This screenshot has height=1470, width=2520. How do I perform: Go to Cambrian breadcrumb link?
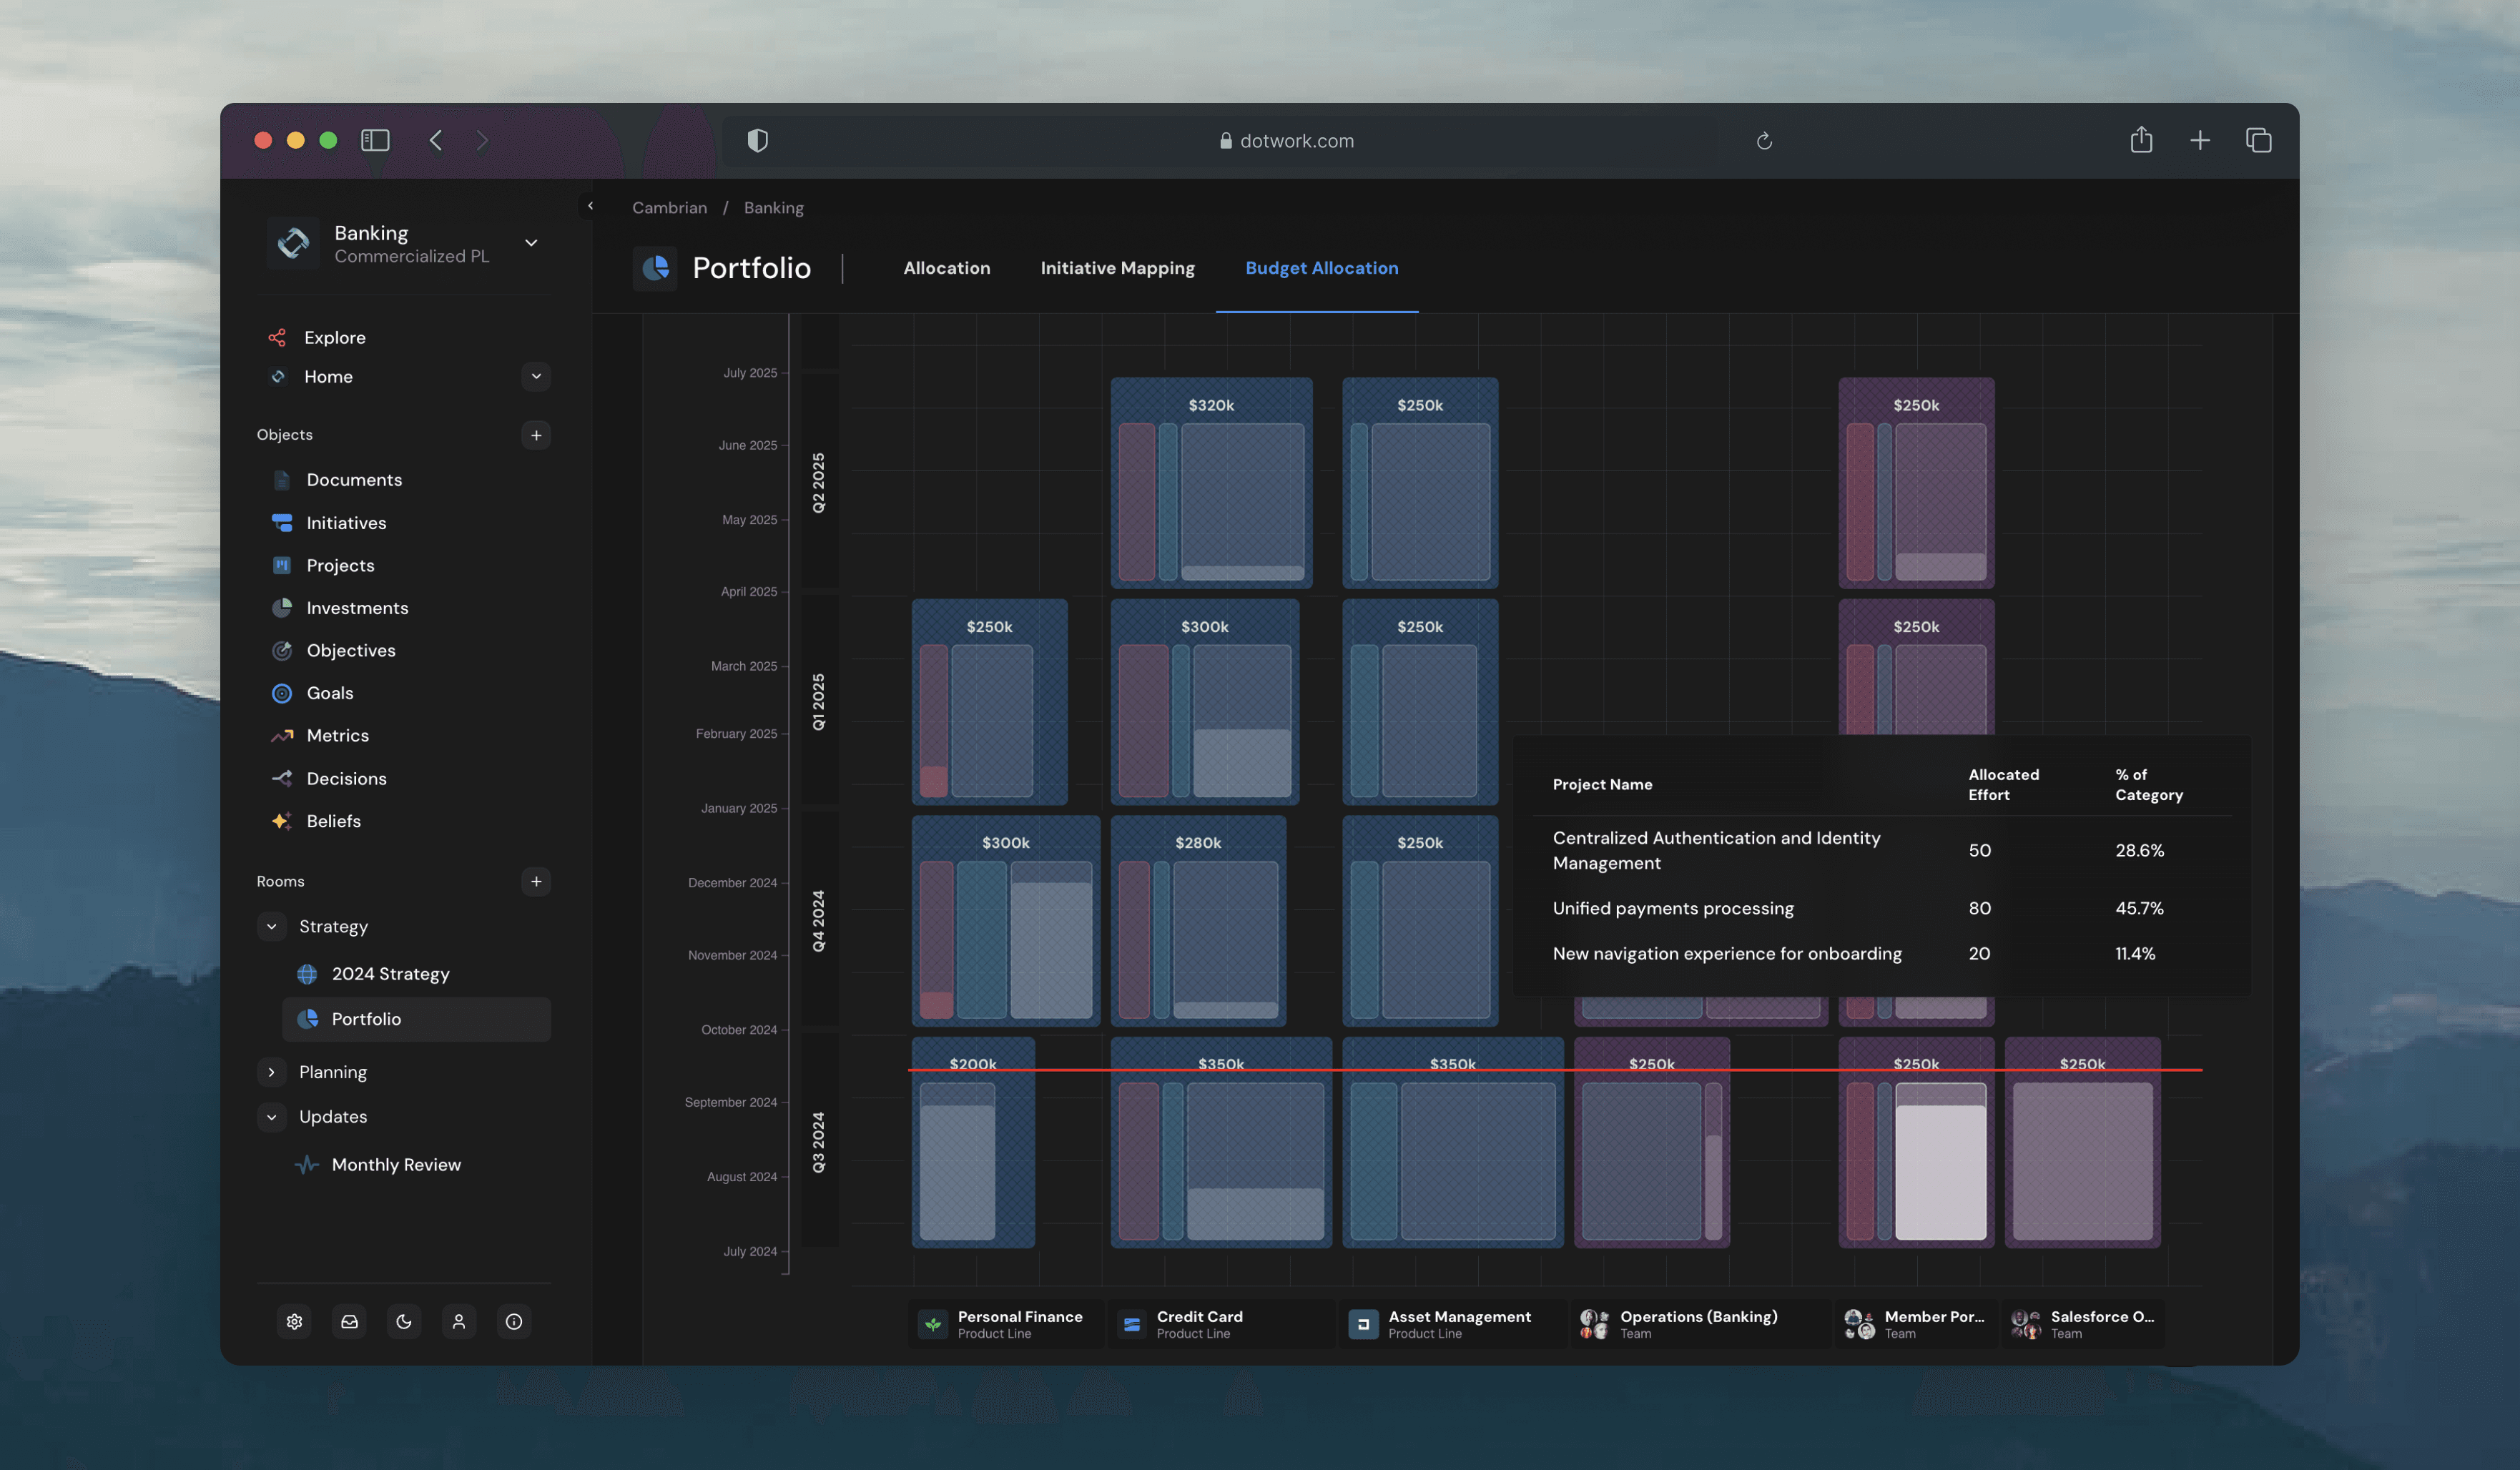click(x=669, y=208)
